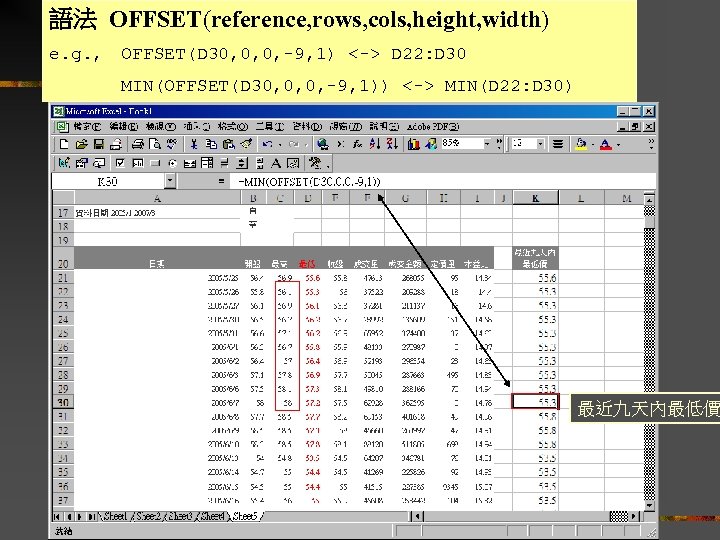The width and height of the screenshot is (720, 540).
Task: Select the Text Box control tool
Action: (137, 163)
